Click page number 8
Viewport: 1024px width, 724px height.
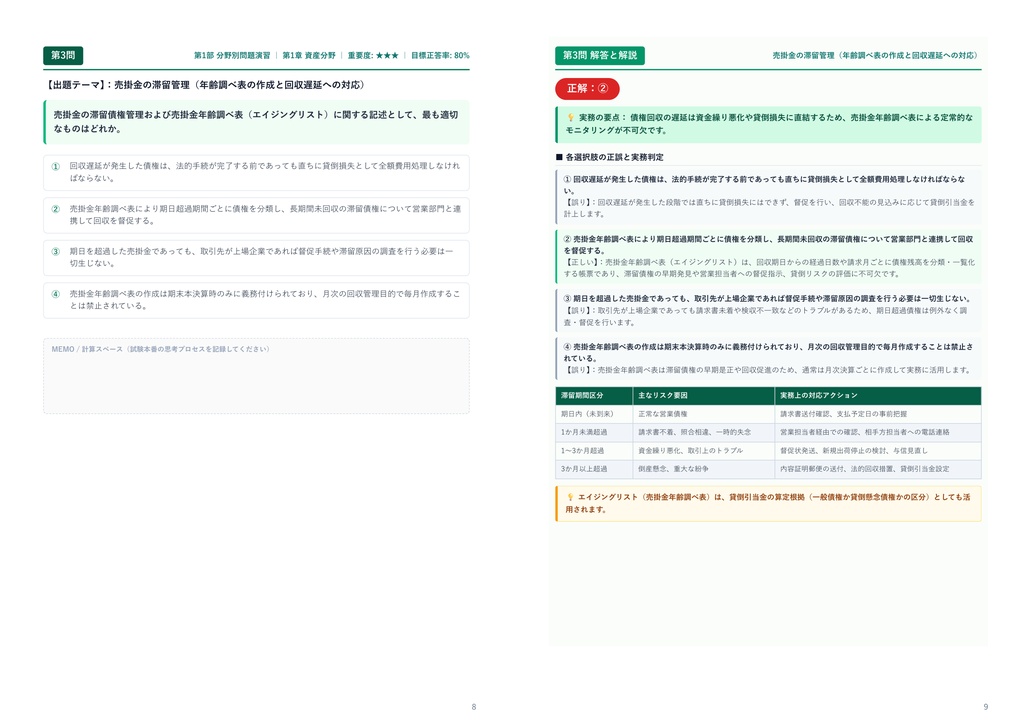pyautogui.click(x=474, y=707)
